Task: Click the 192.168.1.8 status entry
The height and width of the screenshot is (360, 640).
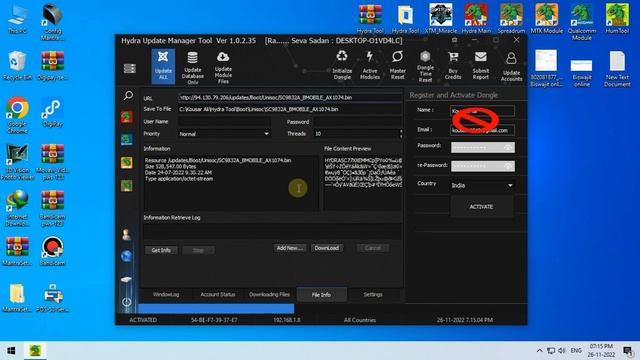Action: click(287, 320)
